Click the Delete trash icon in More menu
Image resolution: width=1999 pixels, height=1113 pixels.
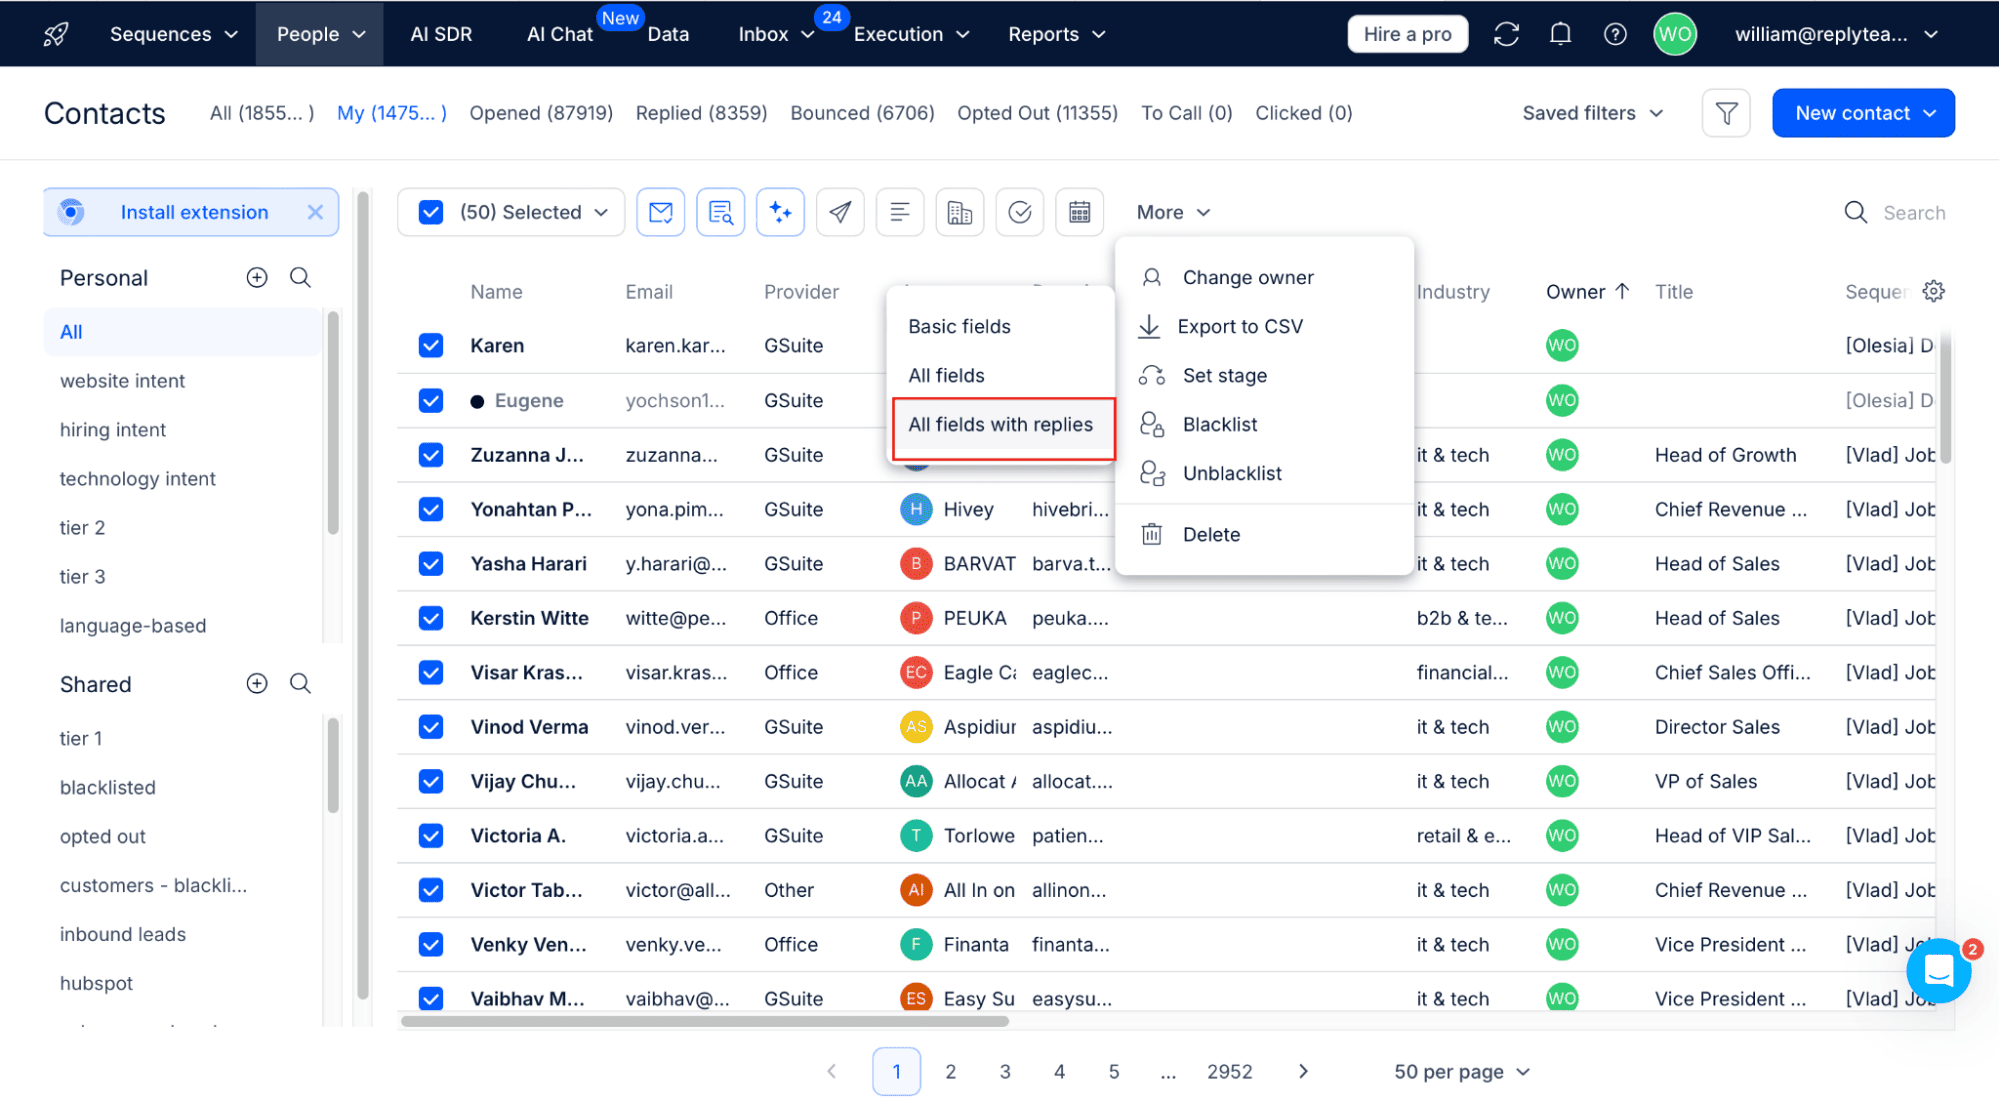(1152, 534)
